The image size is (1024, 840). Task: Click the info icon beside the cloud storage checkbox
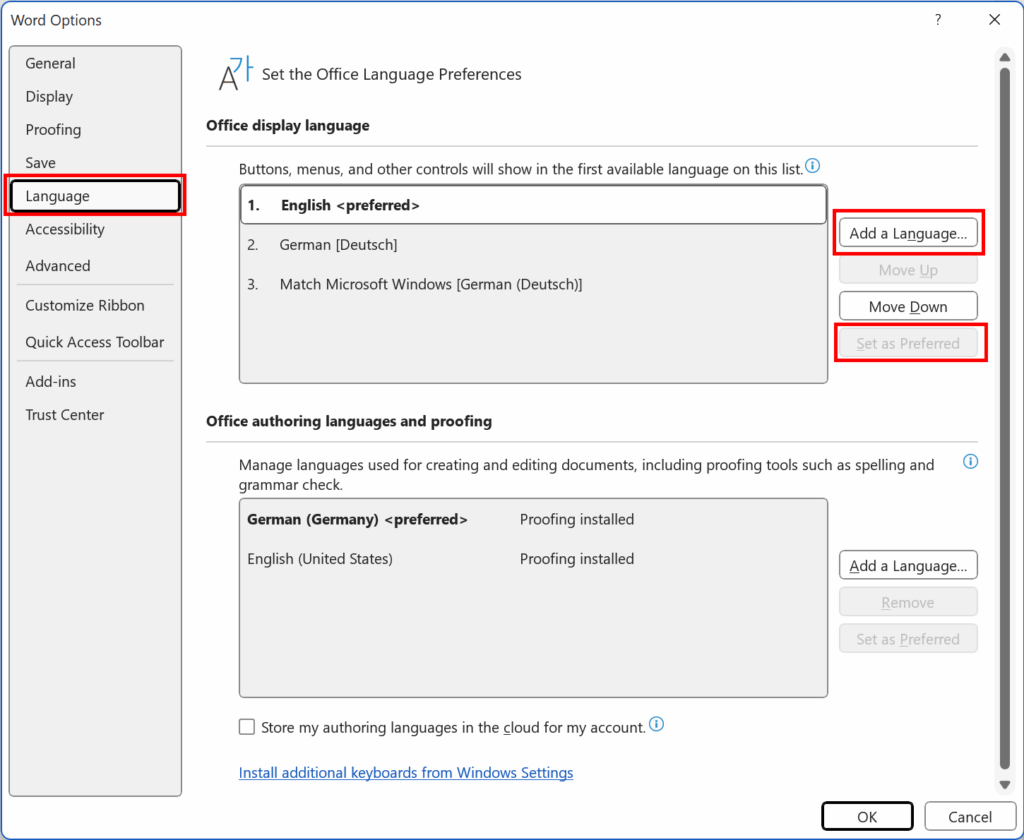pyautogui.click(x=657, y=726)
